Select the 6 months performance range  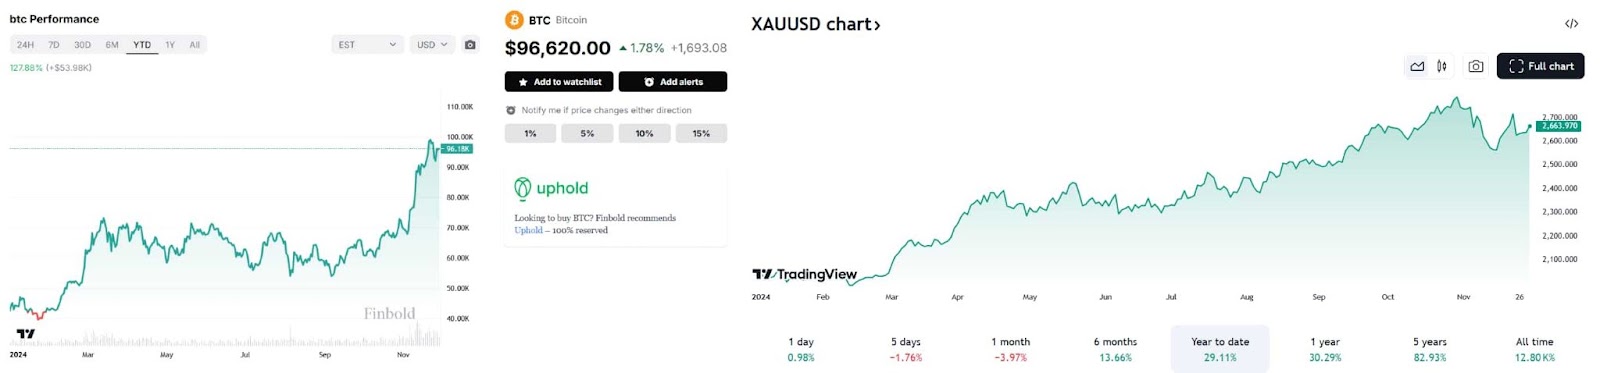(x=1115, y=348)
